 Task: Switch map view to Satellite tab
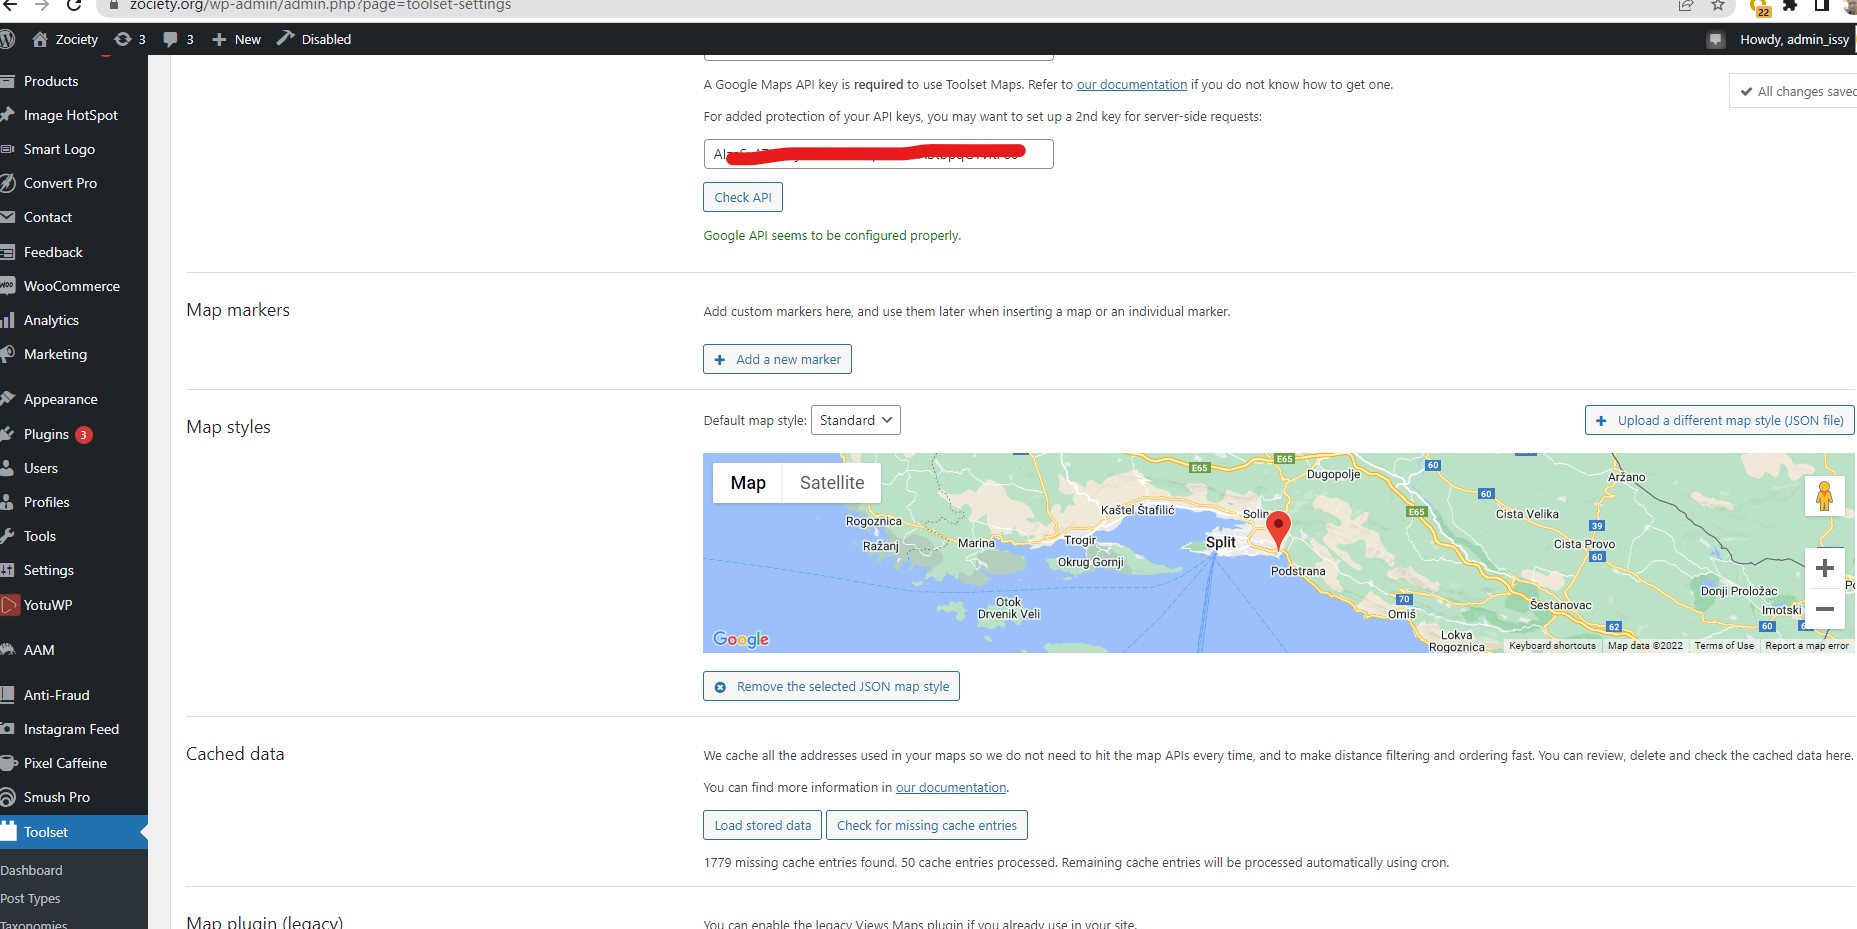click(832, 483)
